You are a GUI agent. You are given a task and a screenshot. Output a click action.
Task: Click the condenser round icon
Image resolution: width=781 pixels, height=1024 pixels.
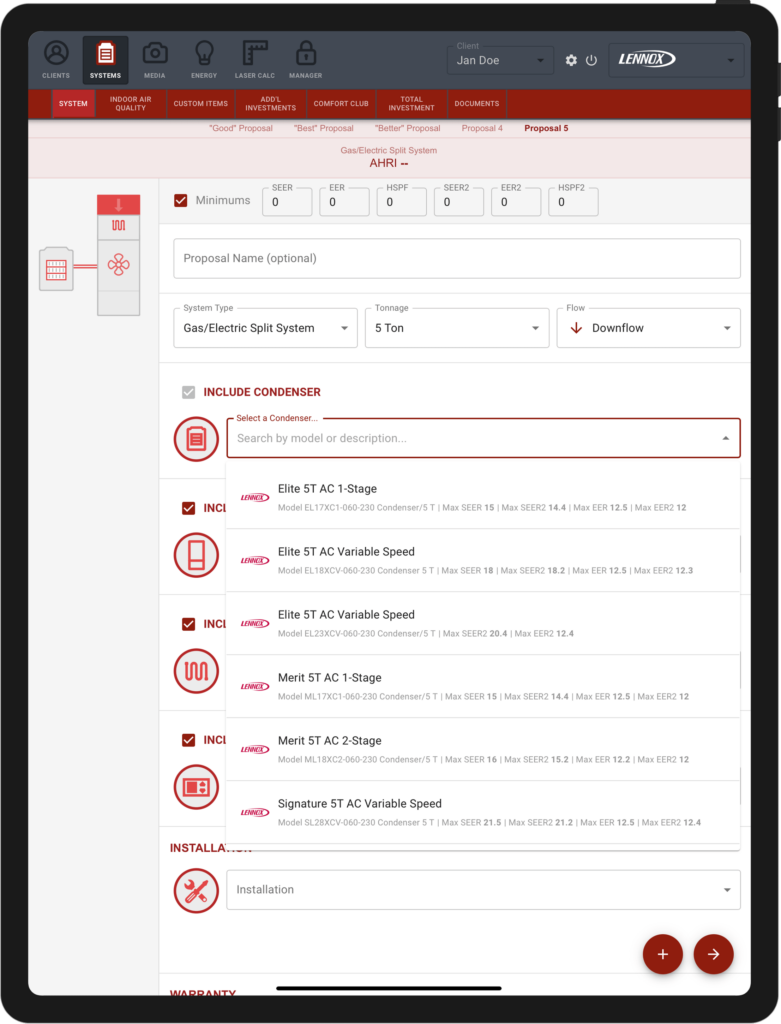196,439
